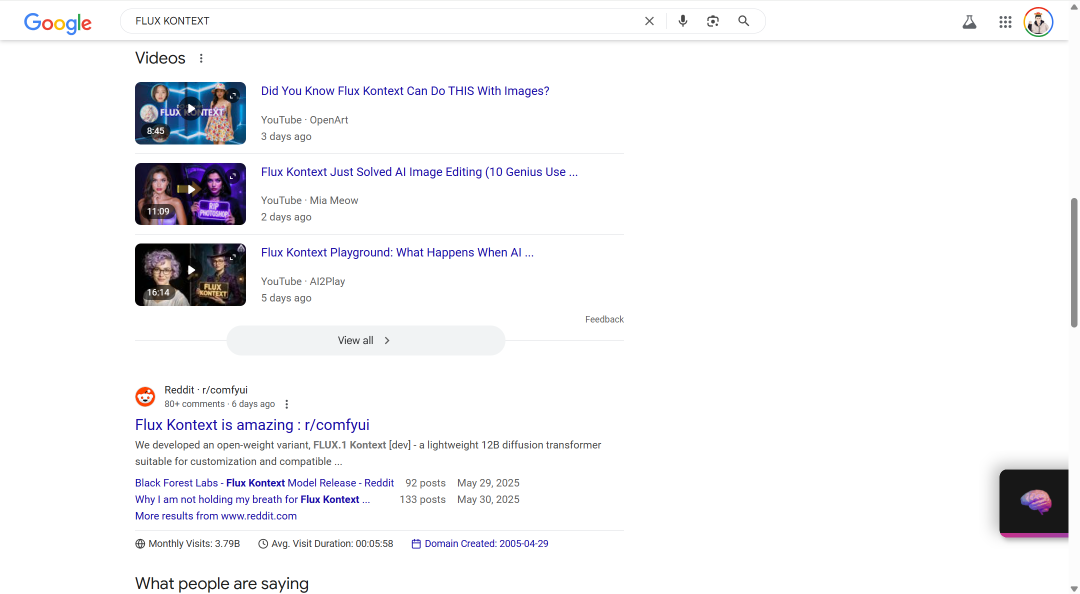The image size is (1080, 594).
Task: Click 'Monthly Visits: 3.79B' text
Action: (x=194, y=544)
